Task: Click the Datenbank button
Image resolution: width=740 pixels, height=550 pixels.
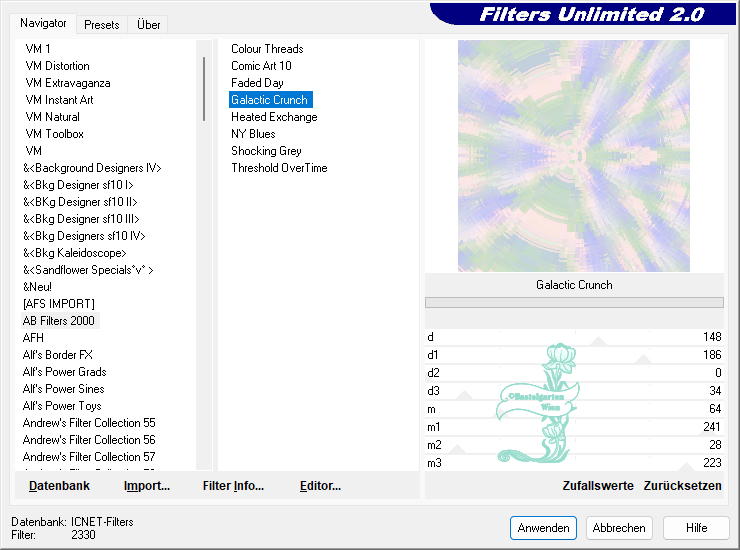Action: pyautogui.click(x=59, y=486)
